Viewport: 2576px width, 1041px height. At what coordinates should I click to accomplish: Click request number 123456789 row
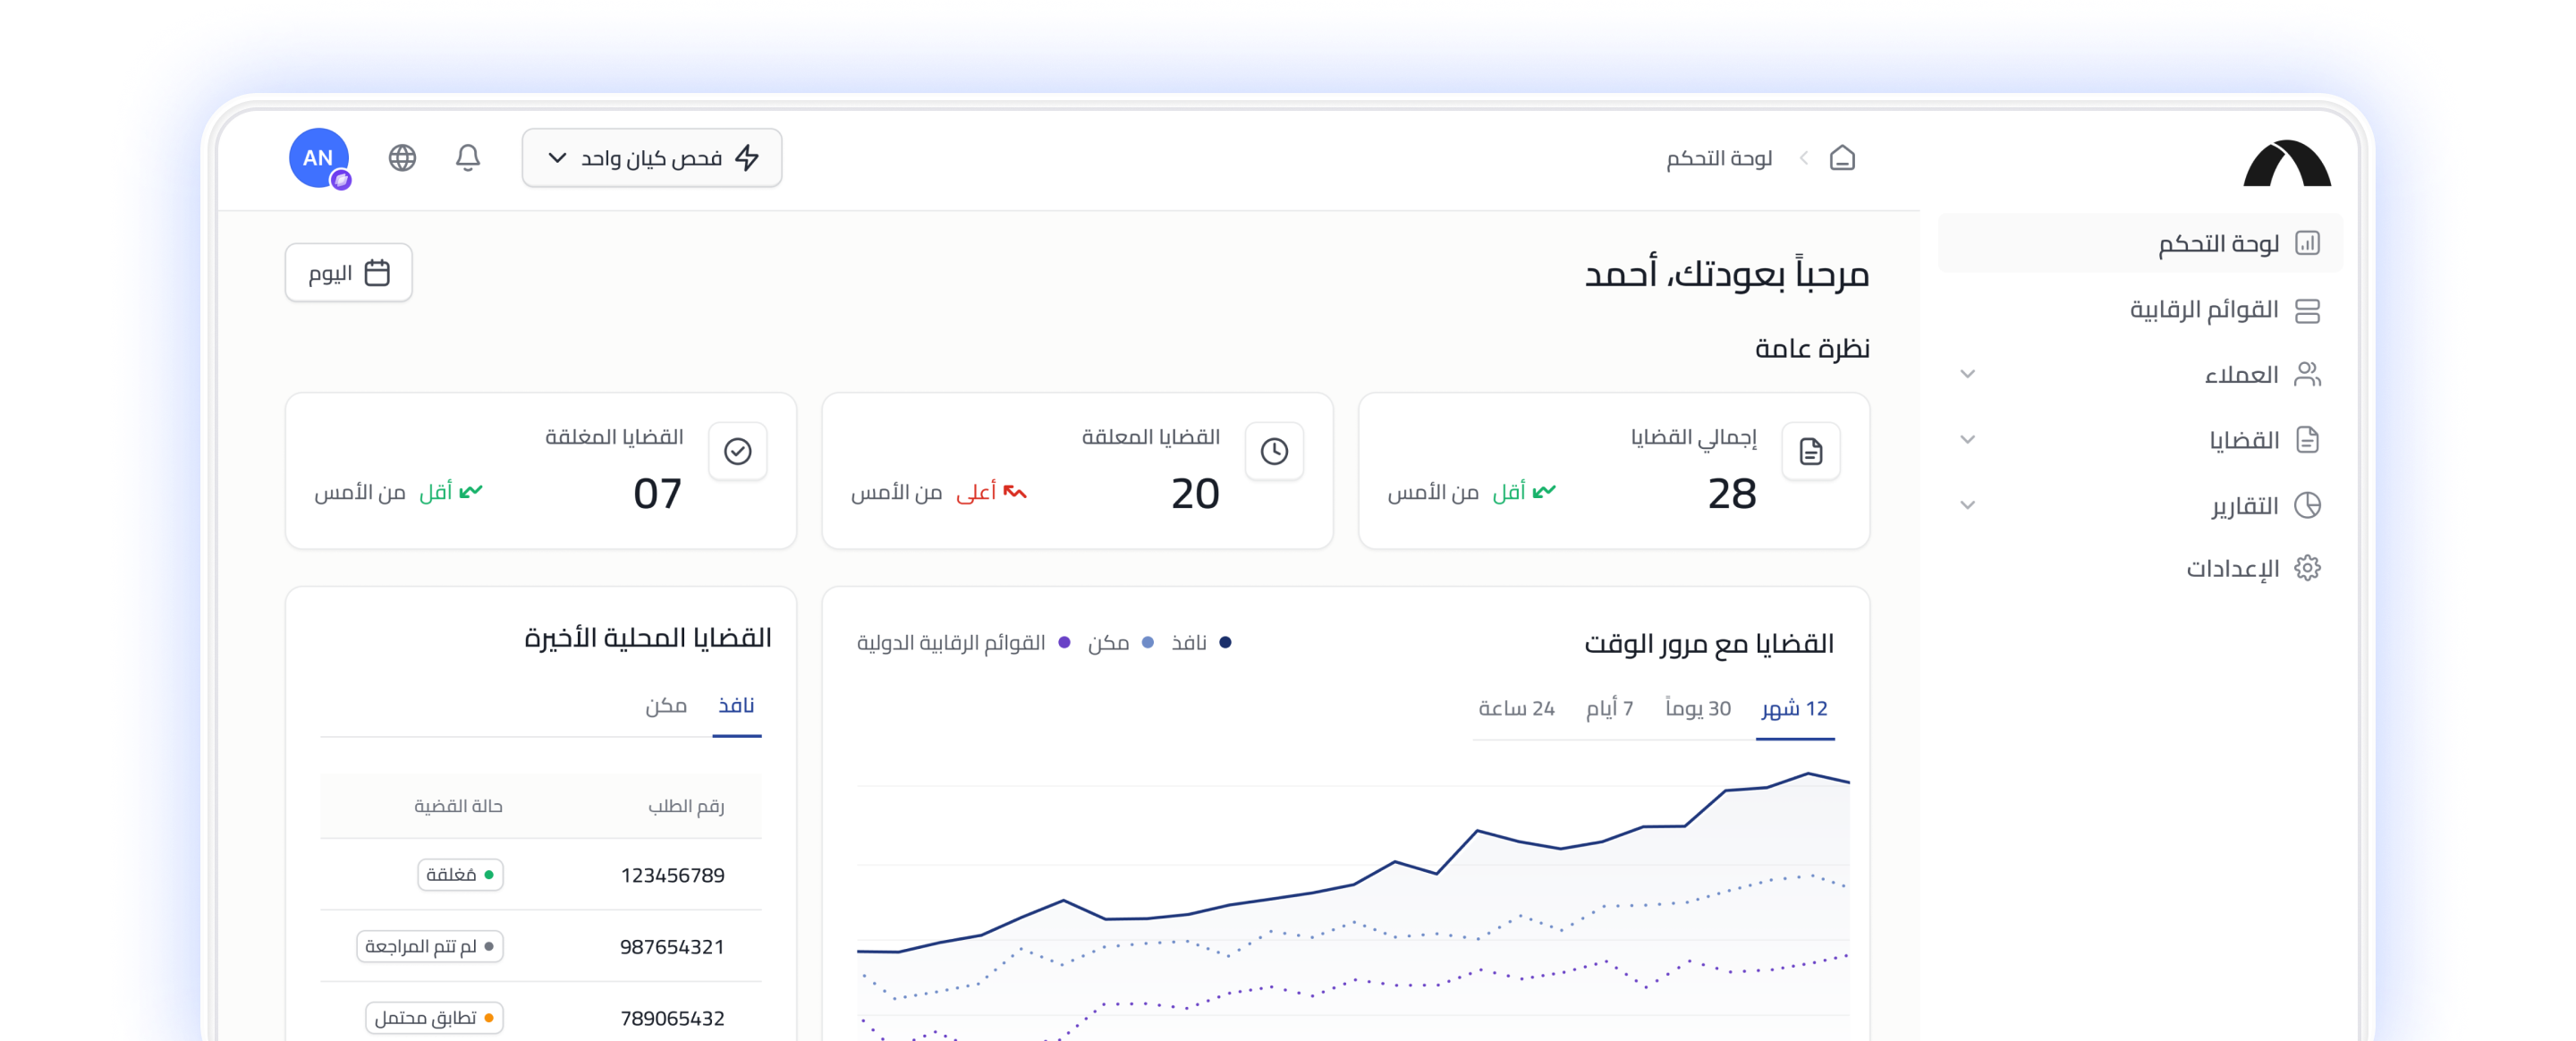click(671, 875)
